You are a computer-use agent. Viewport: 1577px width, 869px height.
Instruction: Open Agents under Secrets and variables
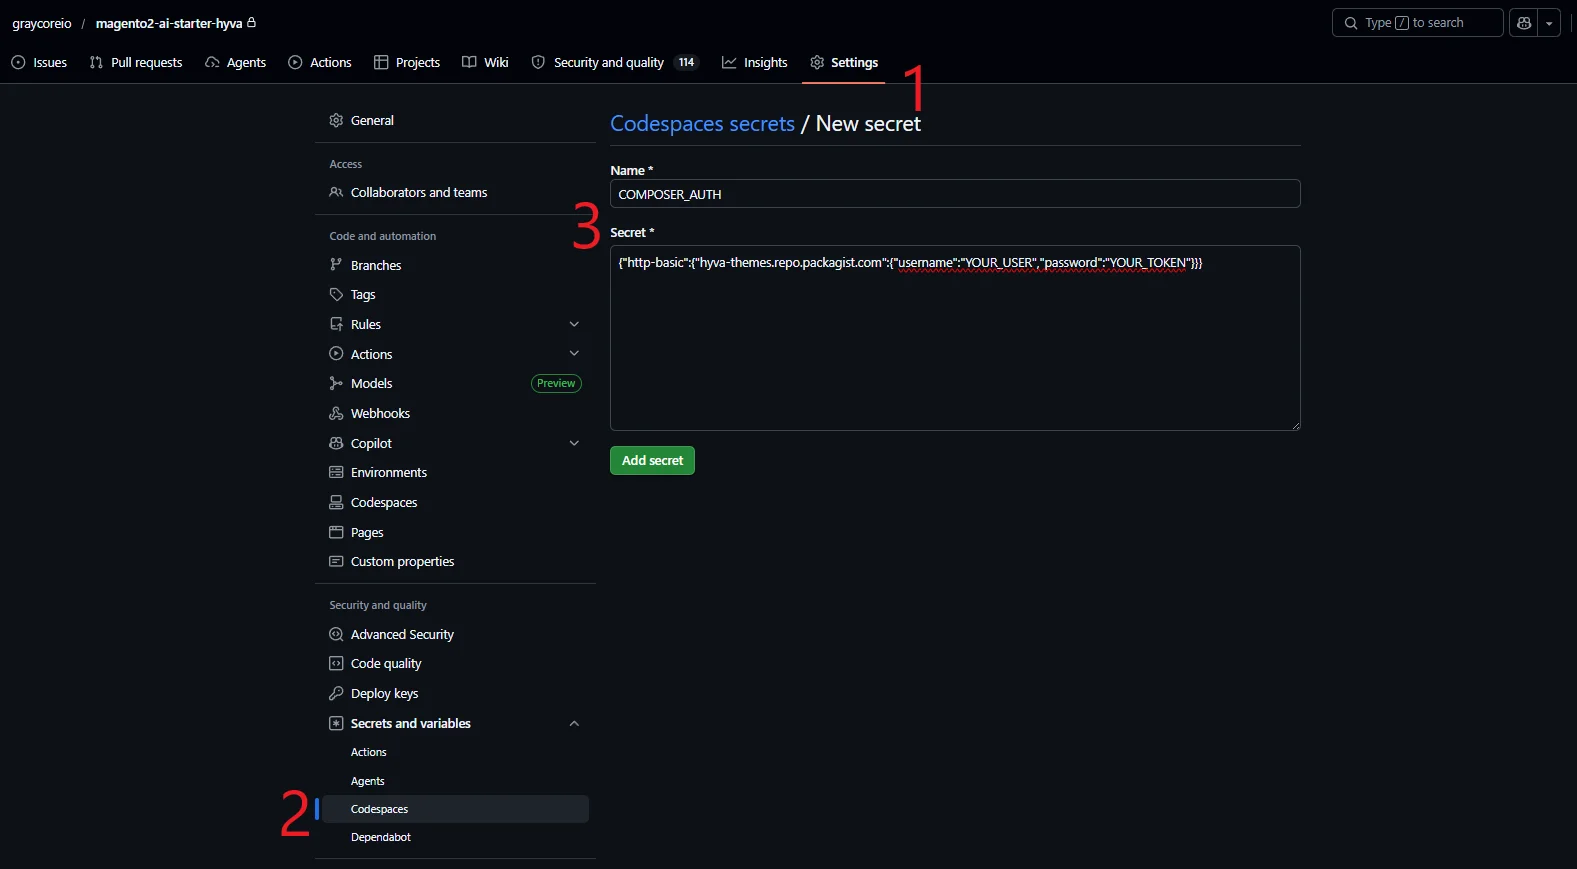click(367, 782)
